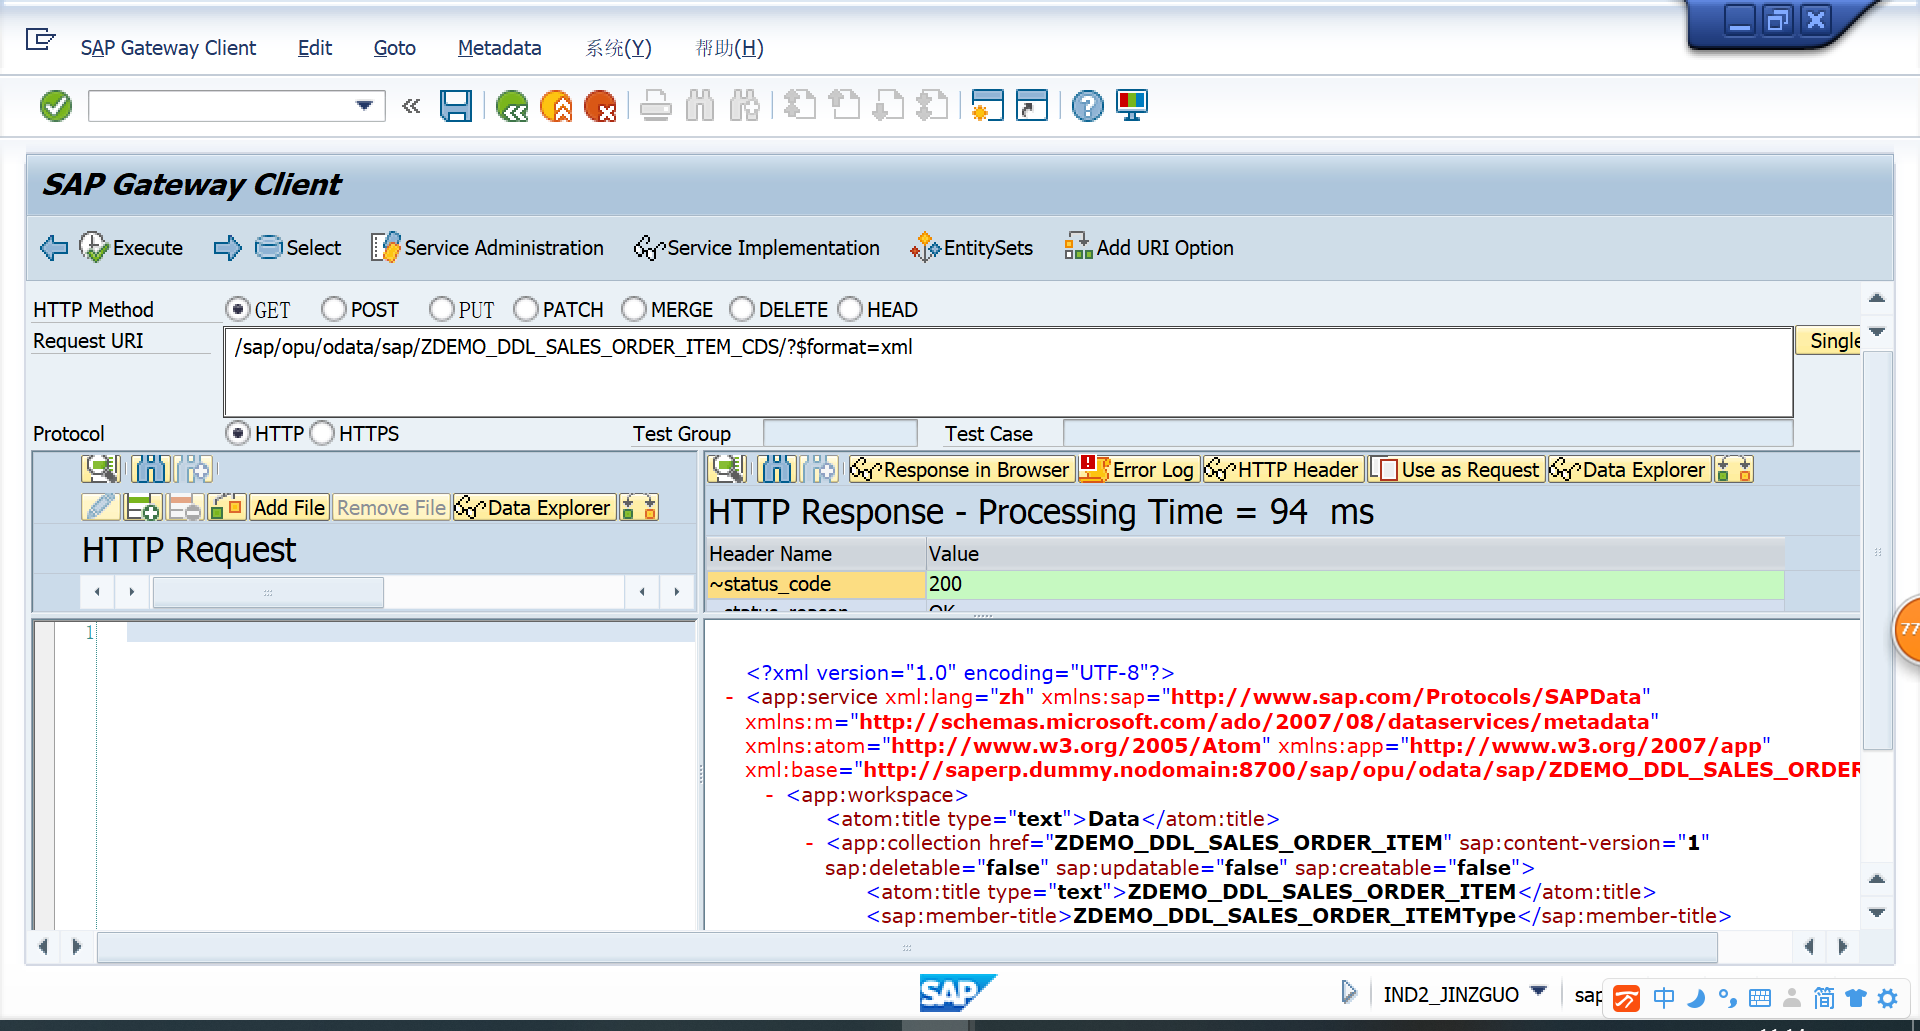Click the Add File button

tap(288, 507)
